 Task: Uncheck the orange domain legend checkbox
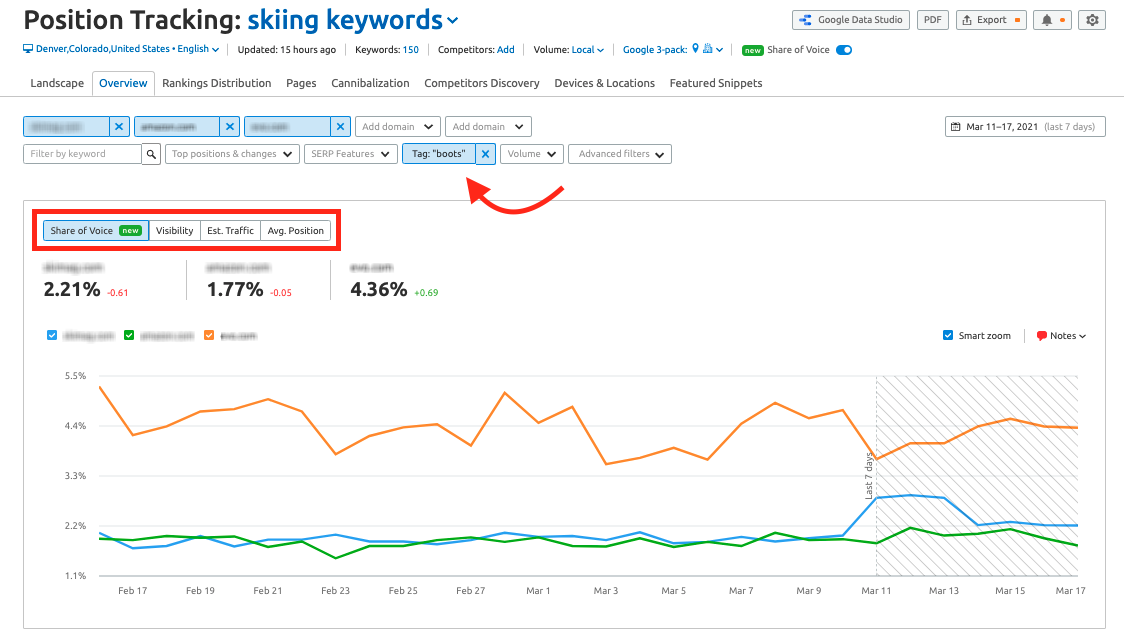click(x=210, y=336)
